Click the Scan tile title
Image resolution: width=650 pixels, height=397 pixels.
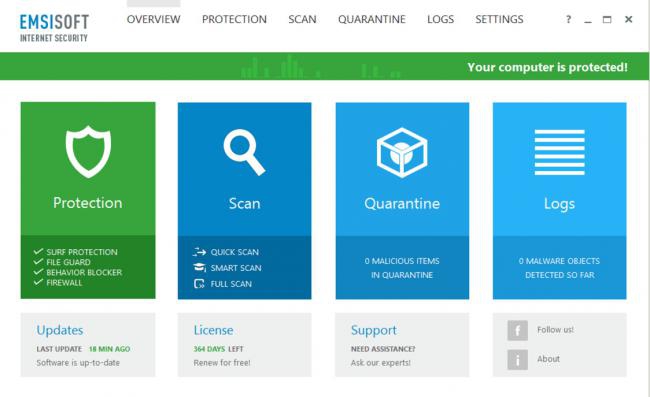click(x=244, y=203)
